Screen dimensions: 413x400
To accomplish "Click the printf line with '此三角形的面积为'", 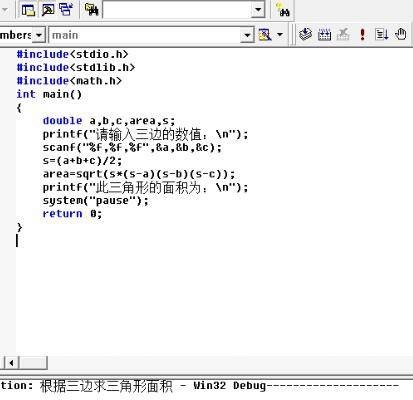I will coord(145,188).
